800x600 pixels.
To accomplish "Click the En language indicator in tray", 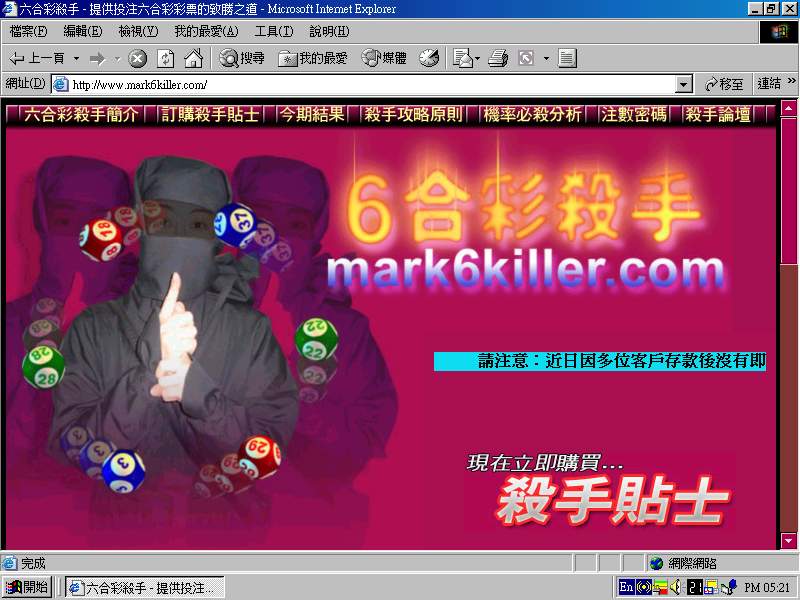I will [x=626, y=587].
